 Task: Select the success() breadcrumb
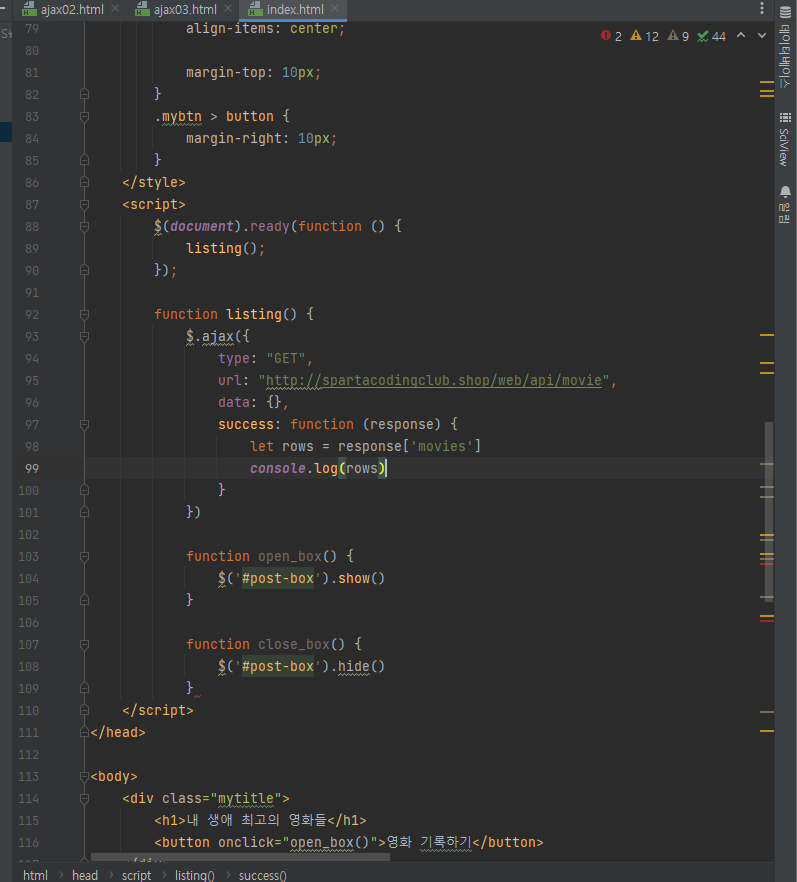[263, 875]
